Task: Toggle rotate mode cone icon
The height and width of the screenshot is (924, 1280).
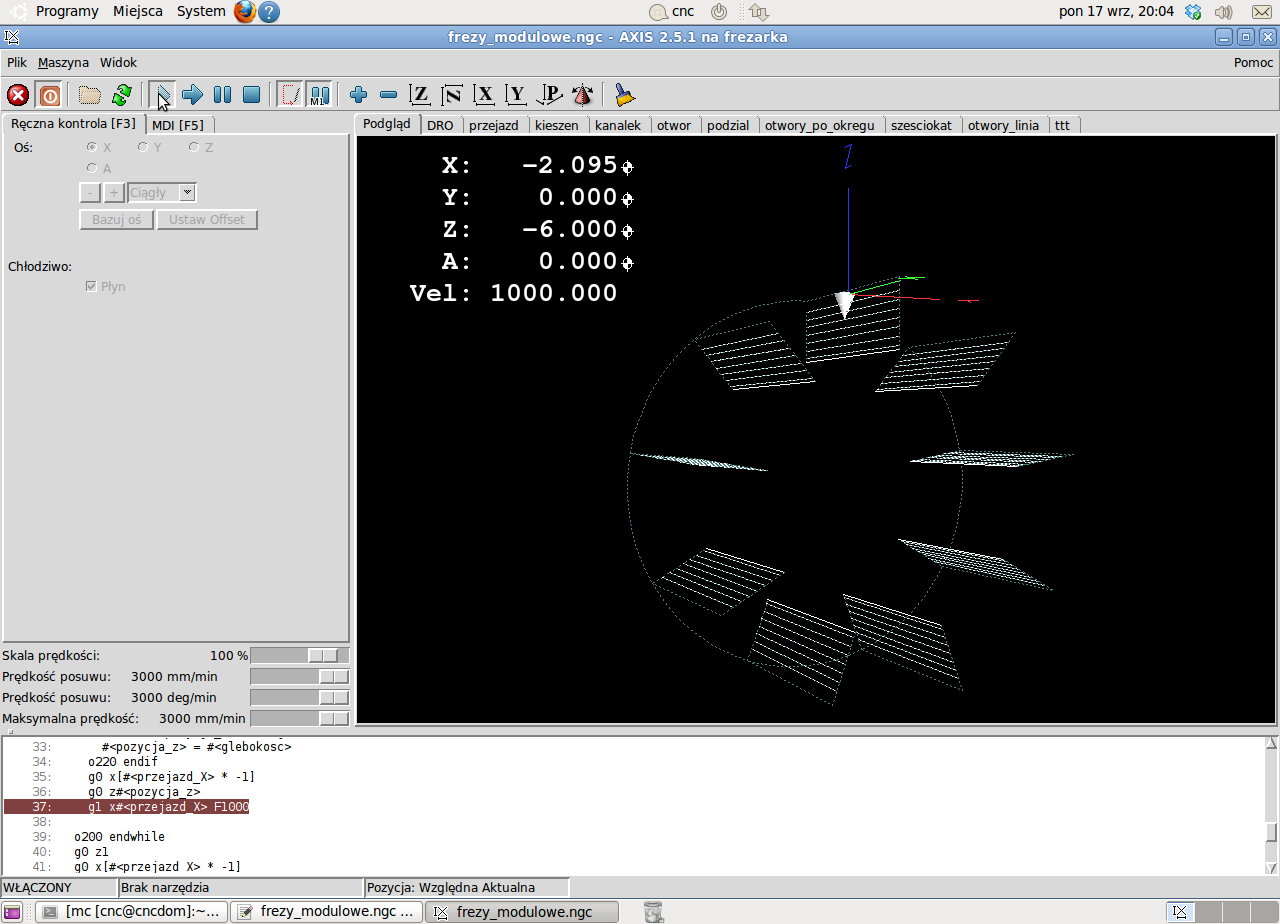Action: point(582,95)
